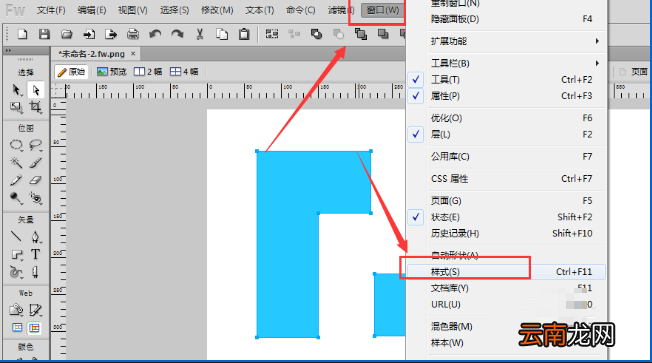Click the Group objects icon
The image size is (652, 363).
[x=272, y=34]
